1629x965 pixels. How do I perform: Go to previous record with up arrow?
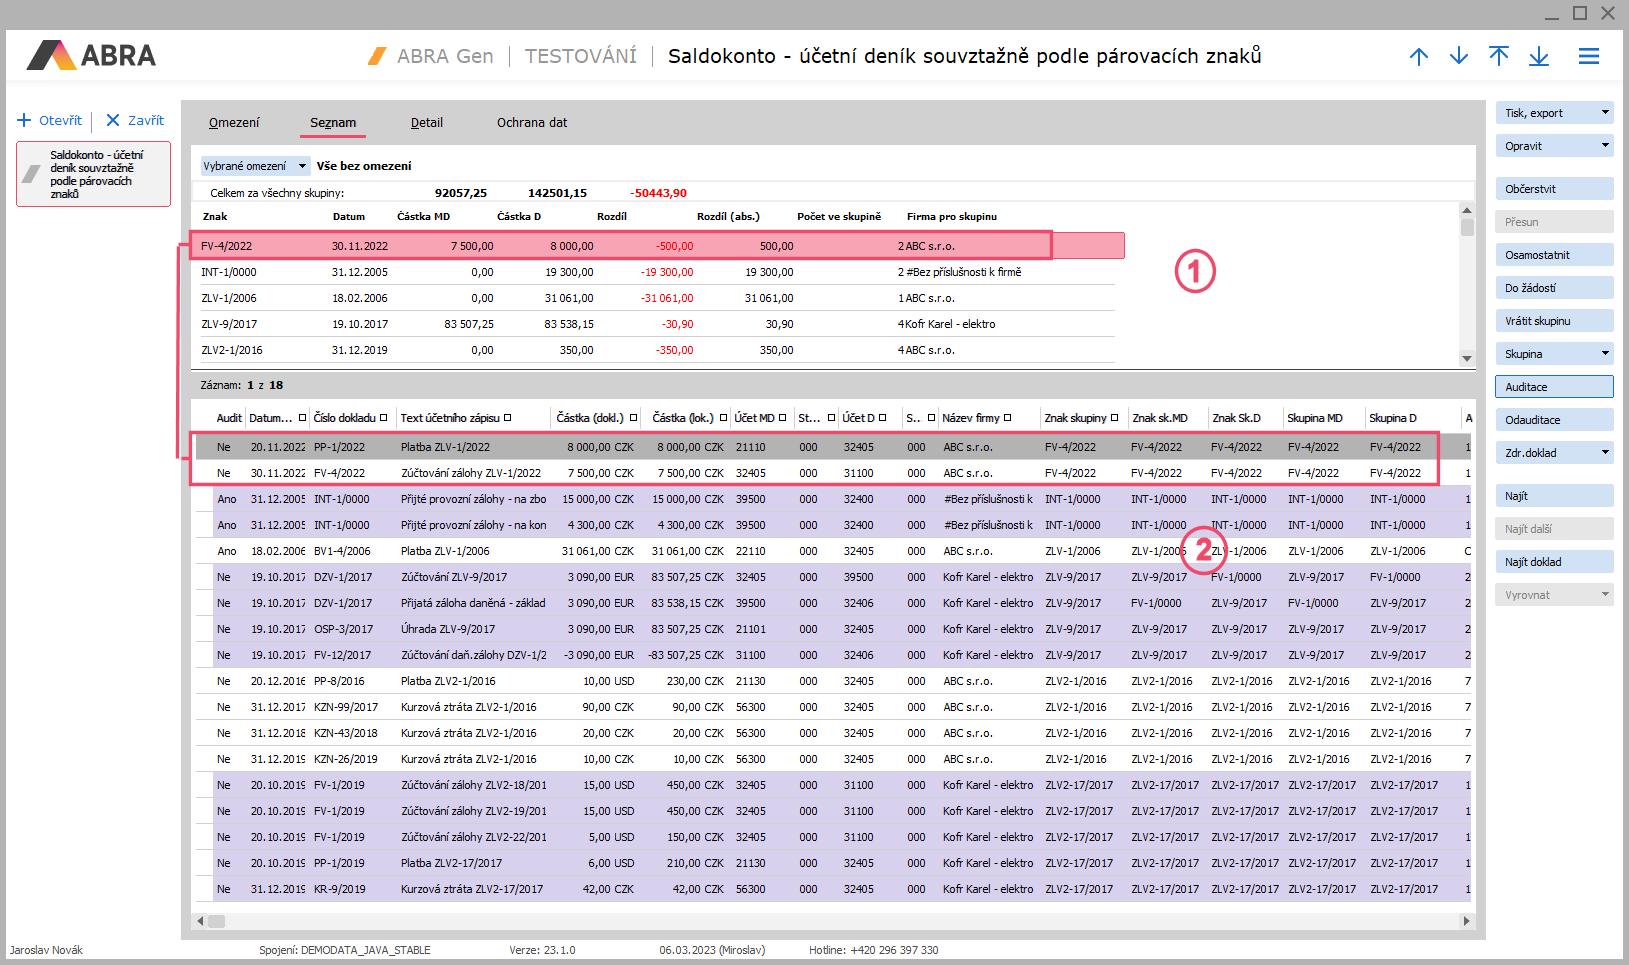pos(1418,57)
